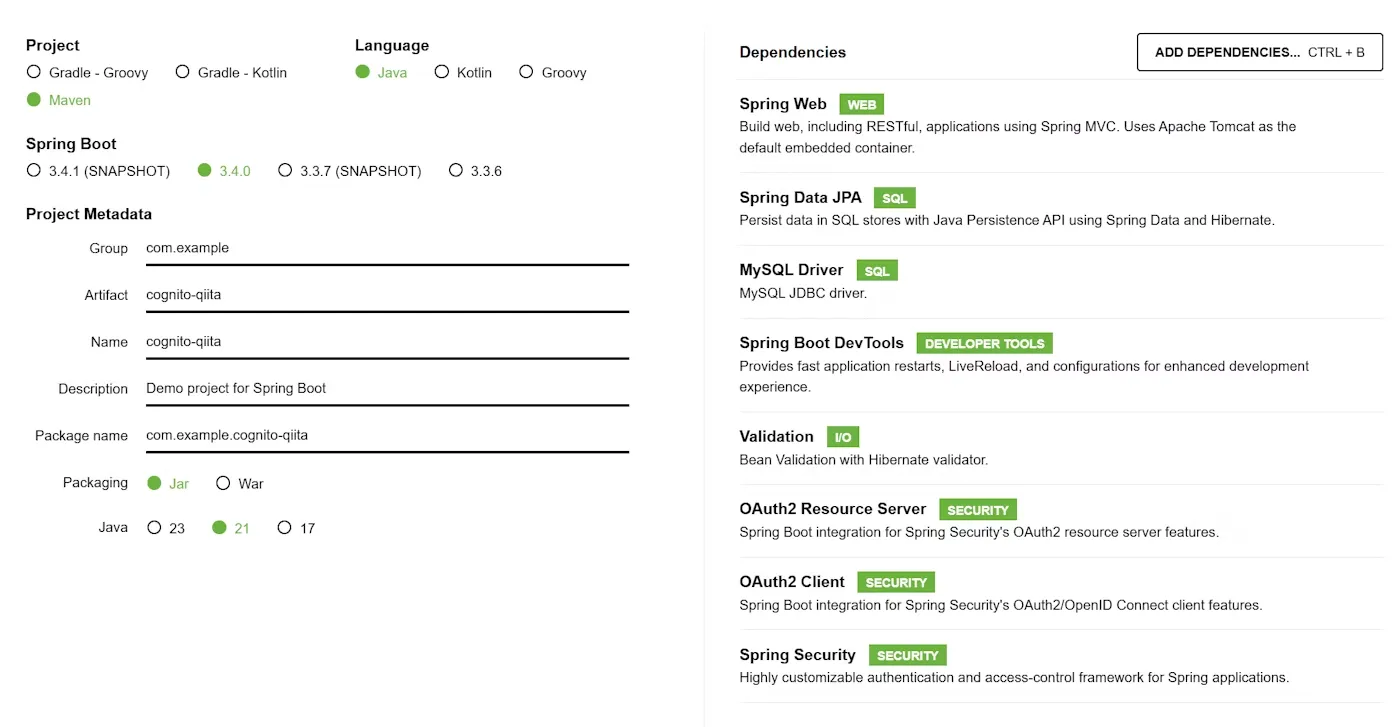Select the Gradle - Groovy project option
The width and height of the screenshot is (1400, 727).
35,72
